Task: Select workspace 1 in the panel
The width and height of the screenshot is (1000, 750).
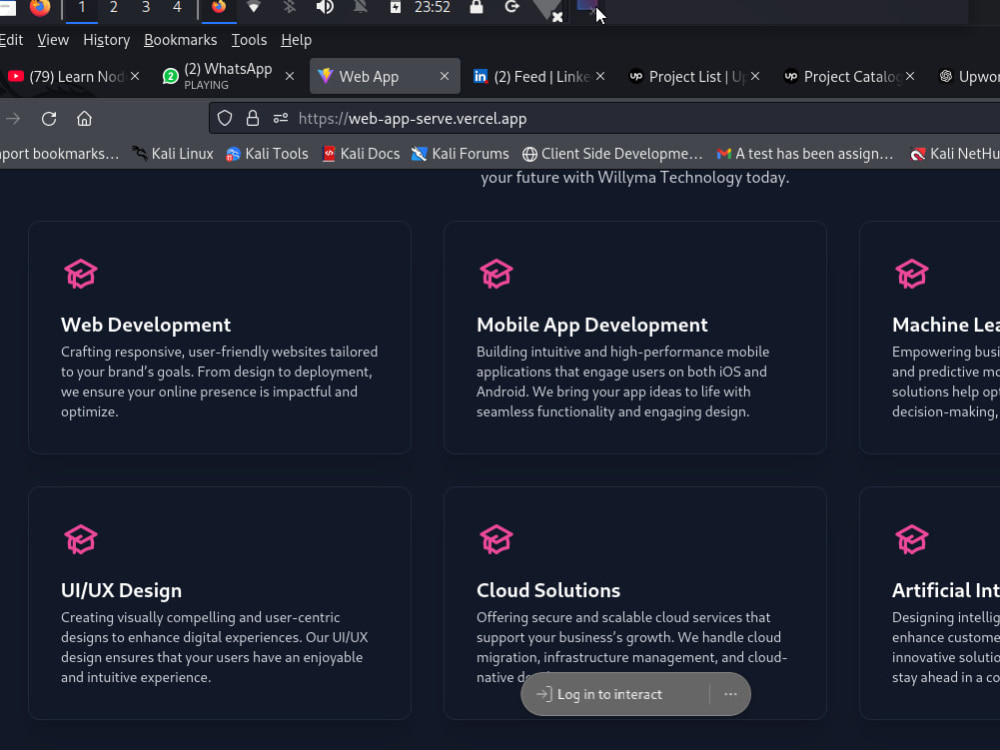Action: [82, 8]
